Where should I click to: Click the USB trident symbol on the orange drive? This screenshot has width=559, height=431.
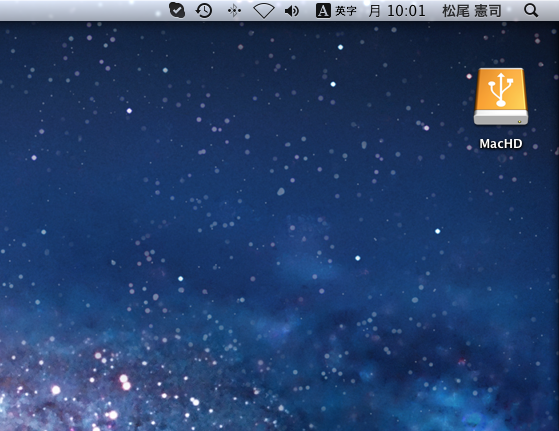coord(501,89)
